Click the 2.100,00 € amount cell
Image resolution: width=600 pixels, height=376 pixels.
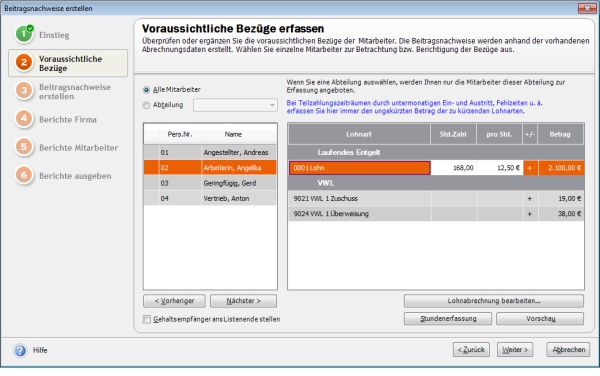561,168
